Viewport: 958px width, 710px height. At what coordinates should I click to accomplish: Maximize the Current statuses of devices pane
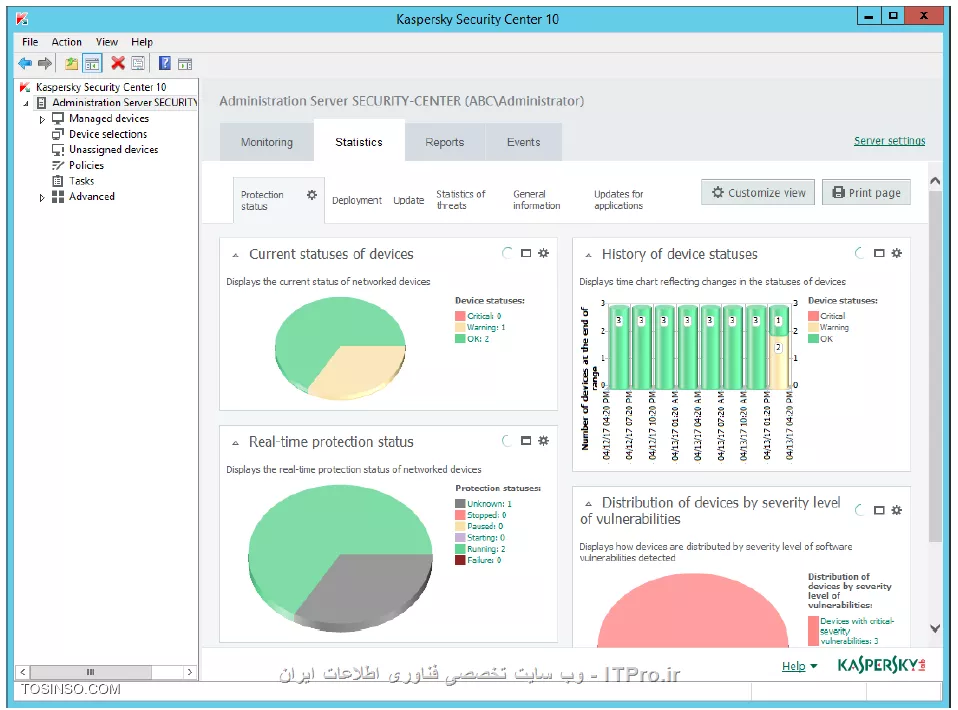point(526,253)
